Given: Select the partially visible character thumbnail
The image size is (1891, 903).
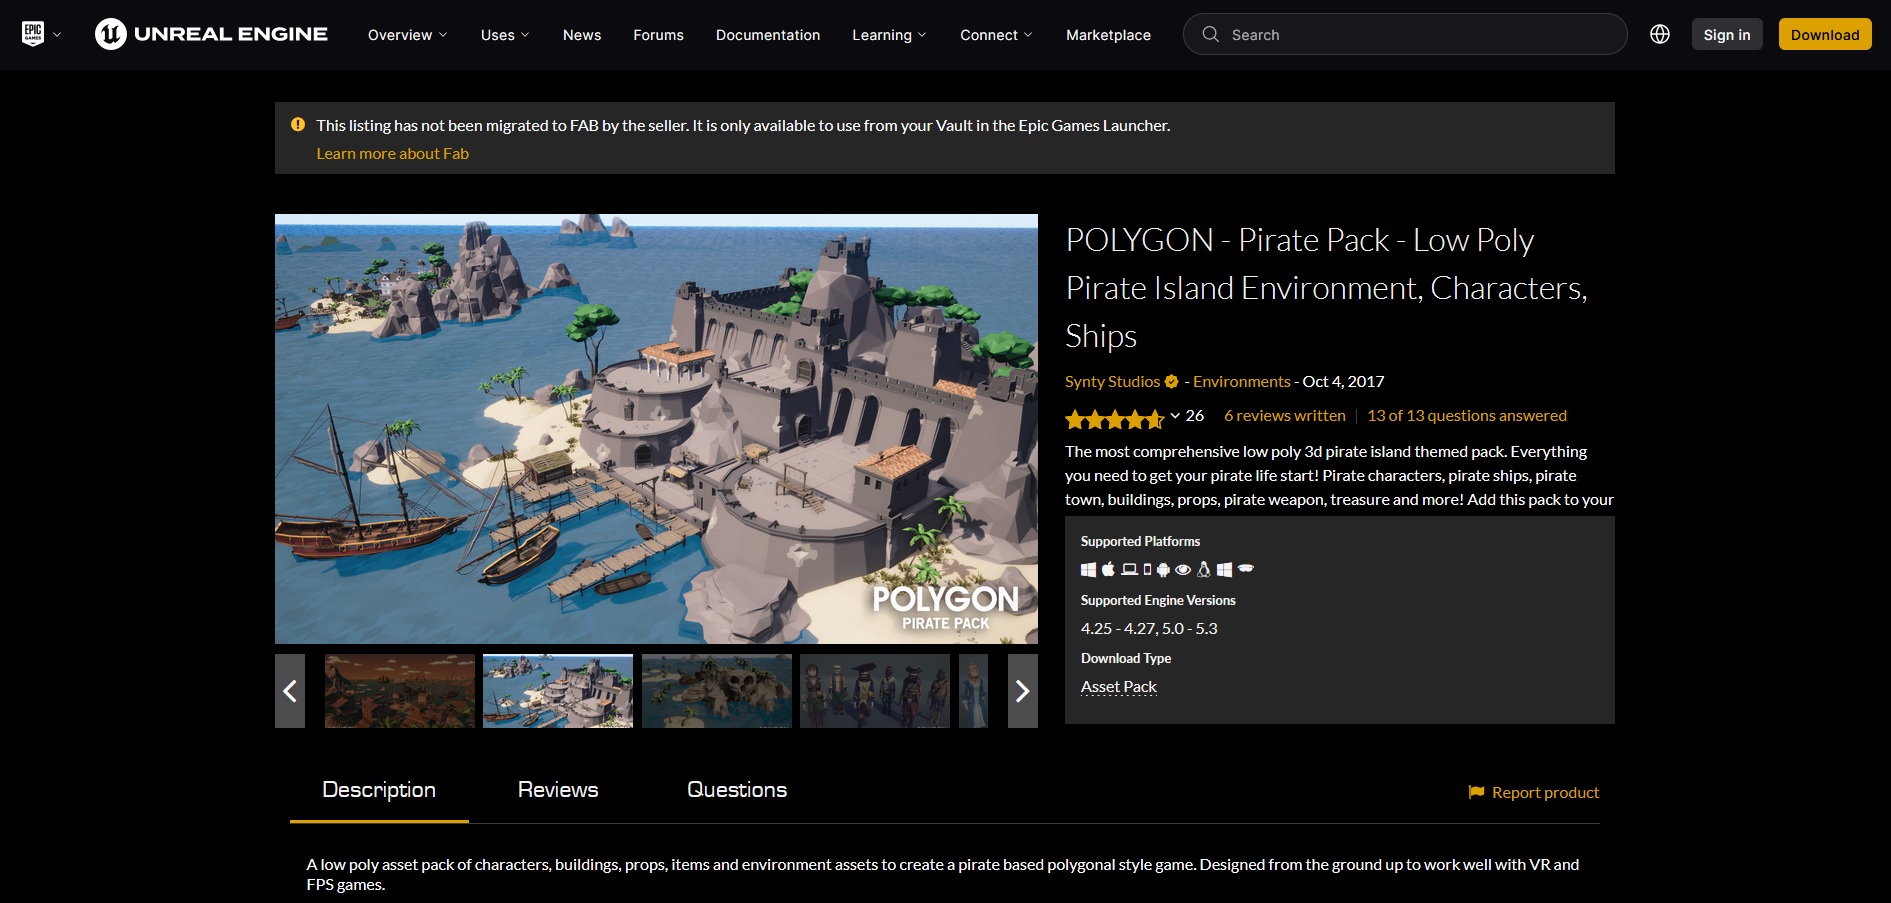Looking at the screenshot, I should (973, 691).
